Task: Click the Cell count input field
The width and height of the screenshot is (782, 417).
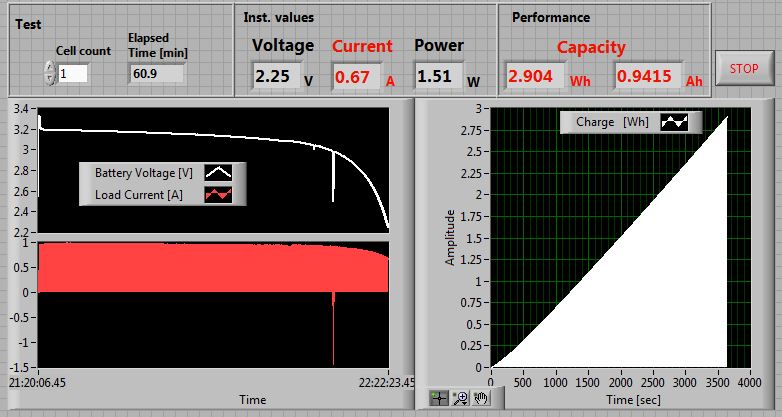Action: 73,74
